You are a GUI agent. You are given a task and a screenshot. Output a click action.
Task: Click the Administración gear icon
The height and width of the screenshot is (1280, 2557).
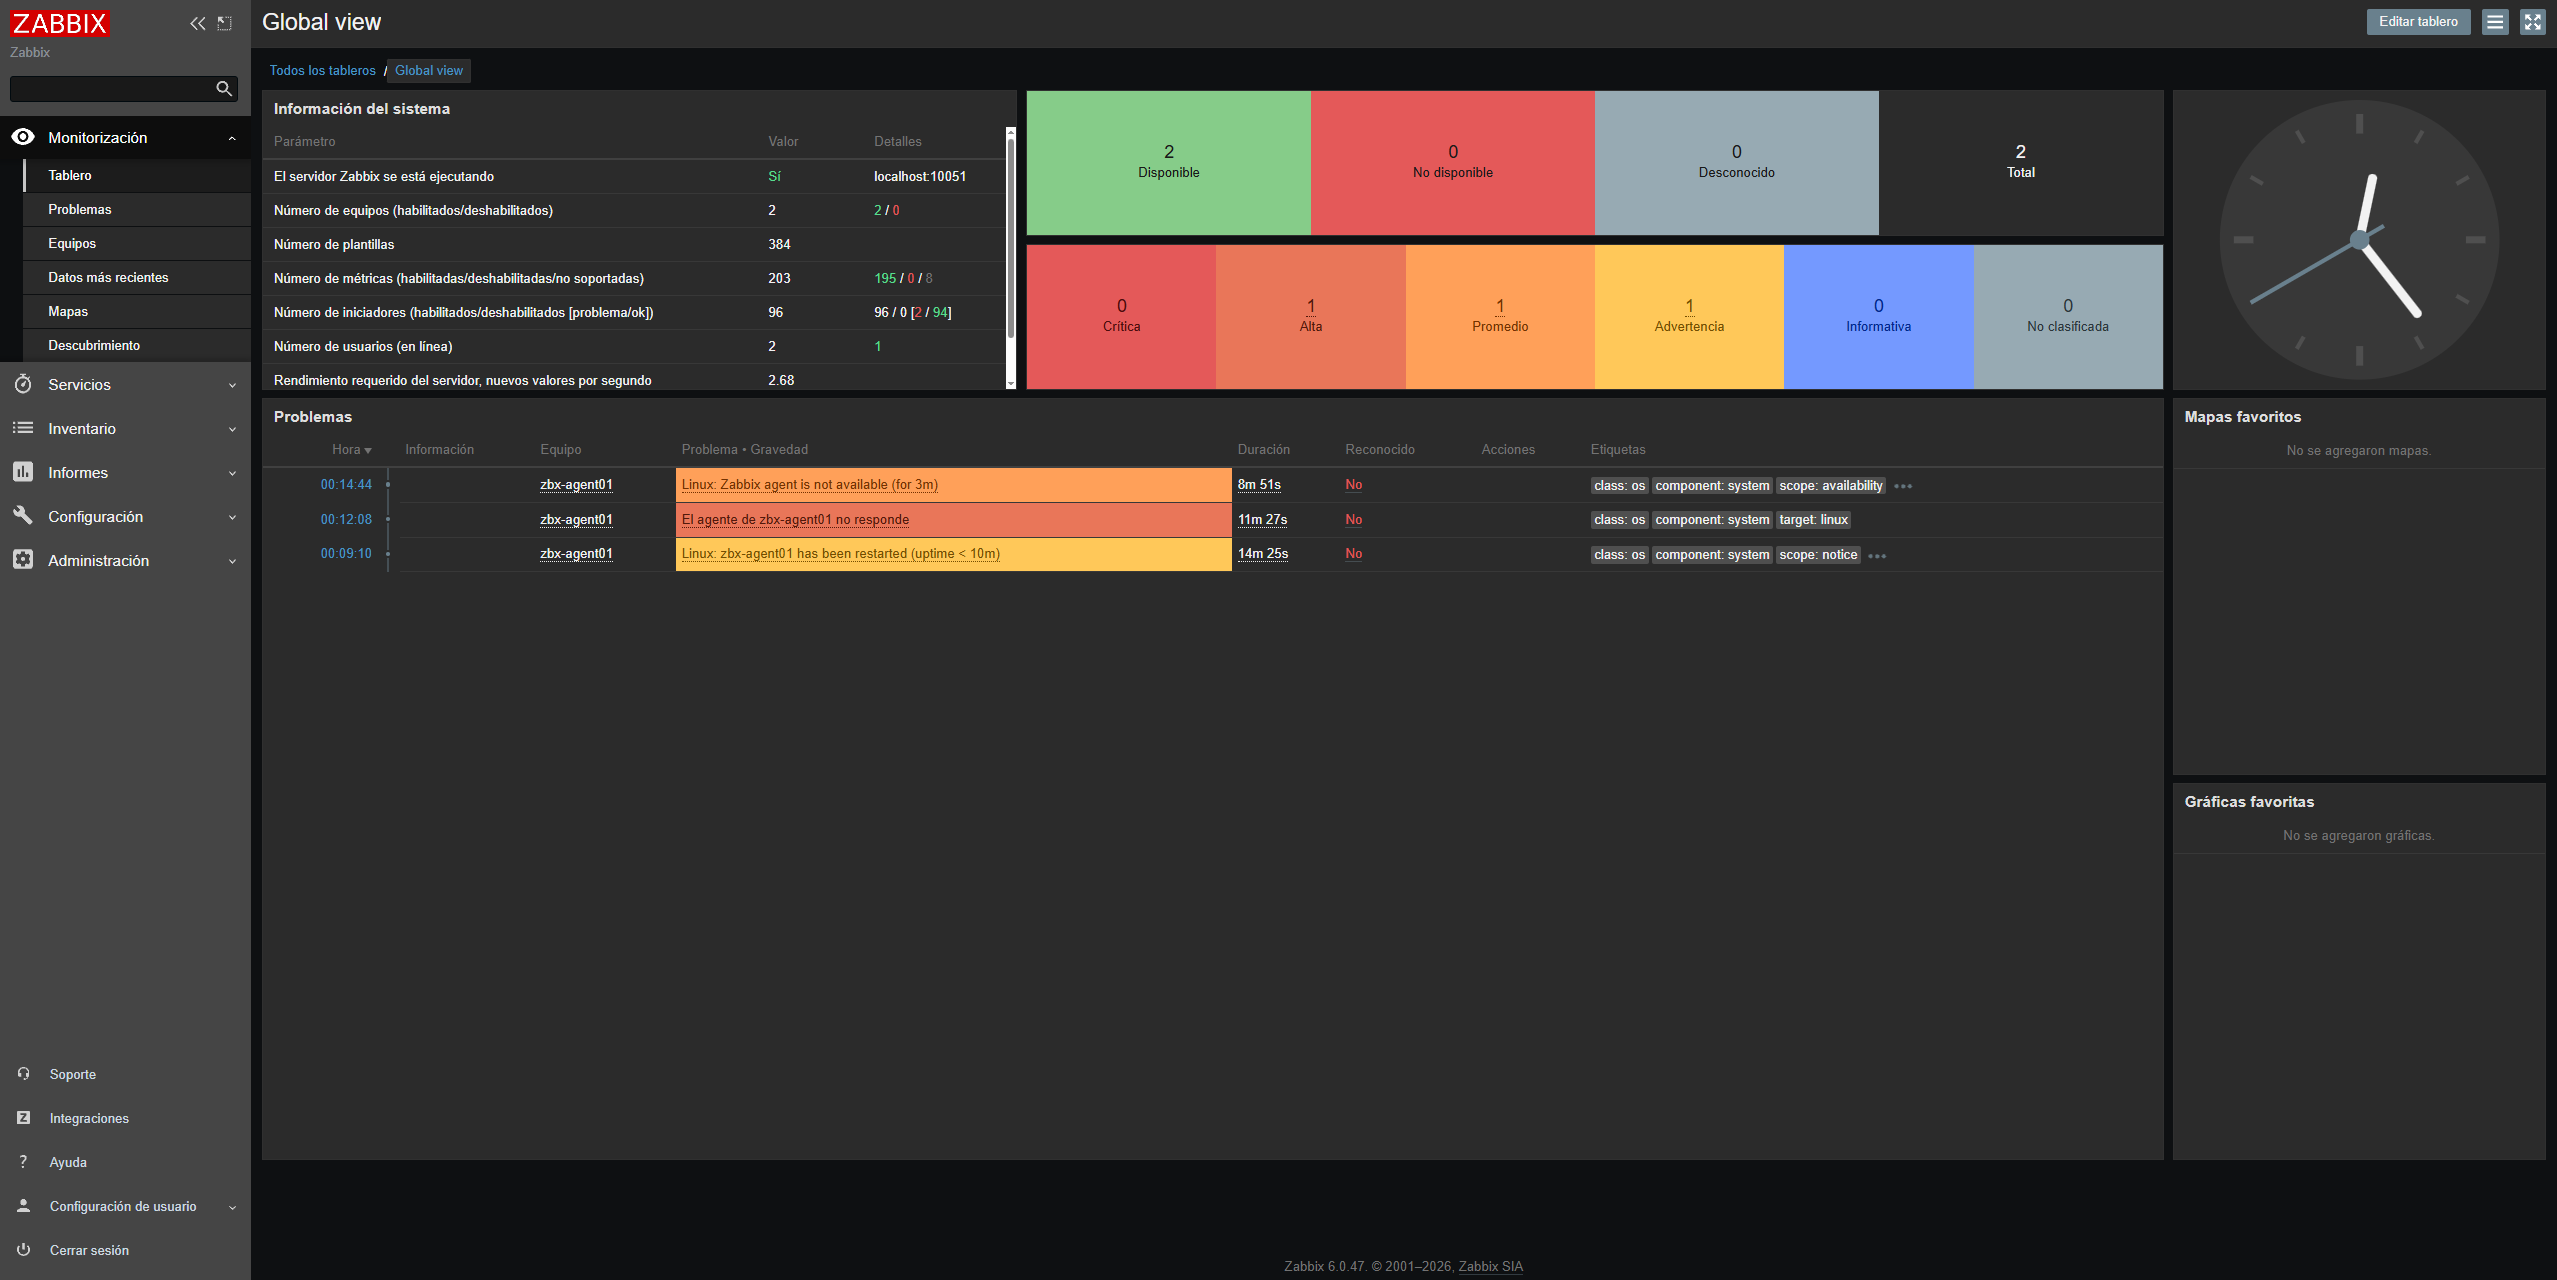click(23, 560)
